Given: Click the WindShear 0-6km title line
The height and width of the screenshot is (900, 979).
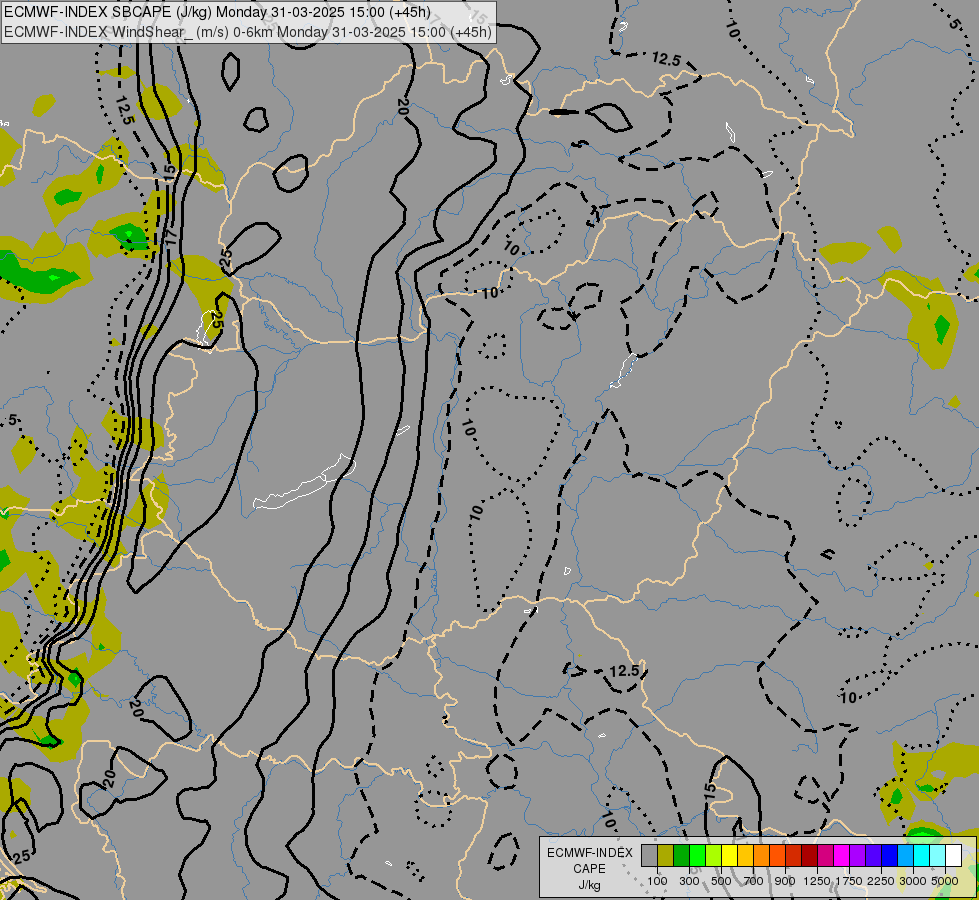Looking at the screenshot, I should coord(248,32).
